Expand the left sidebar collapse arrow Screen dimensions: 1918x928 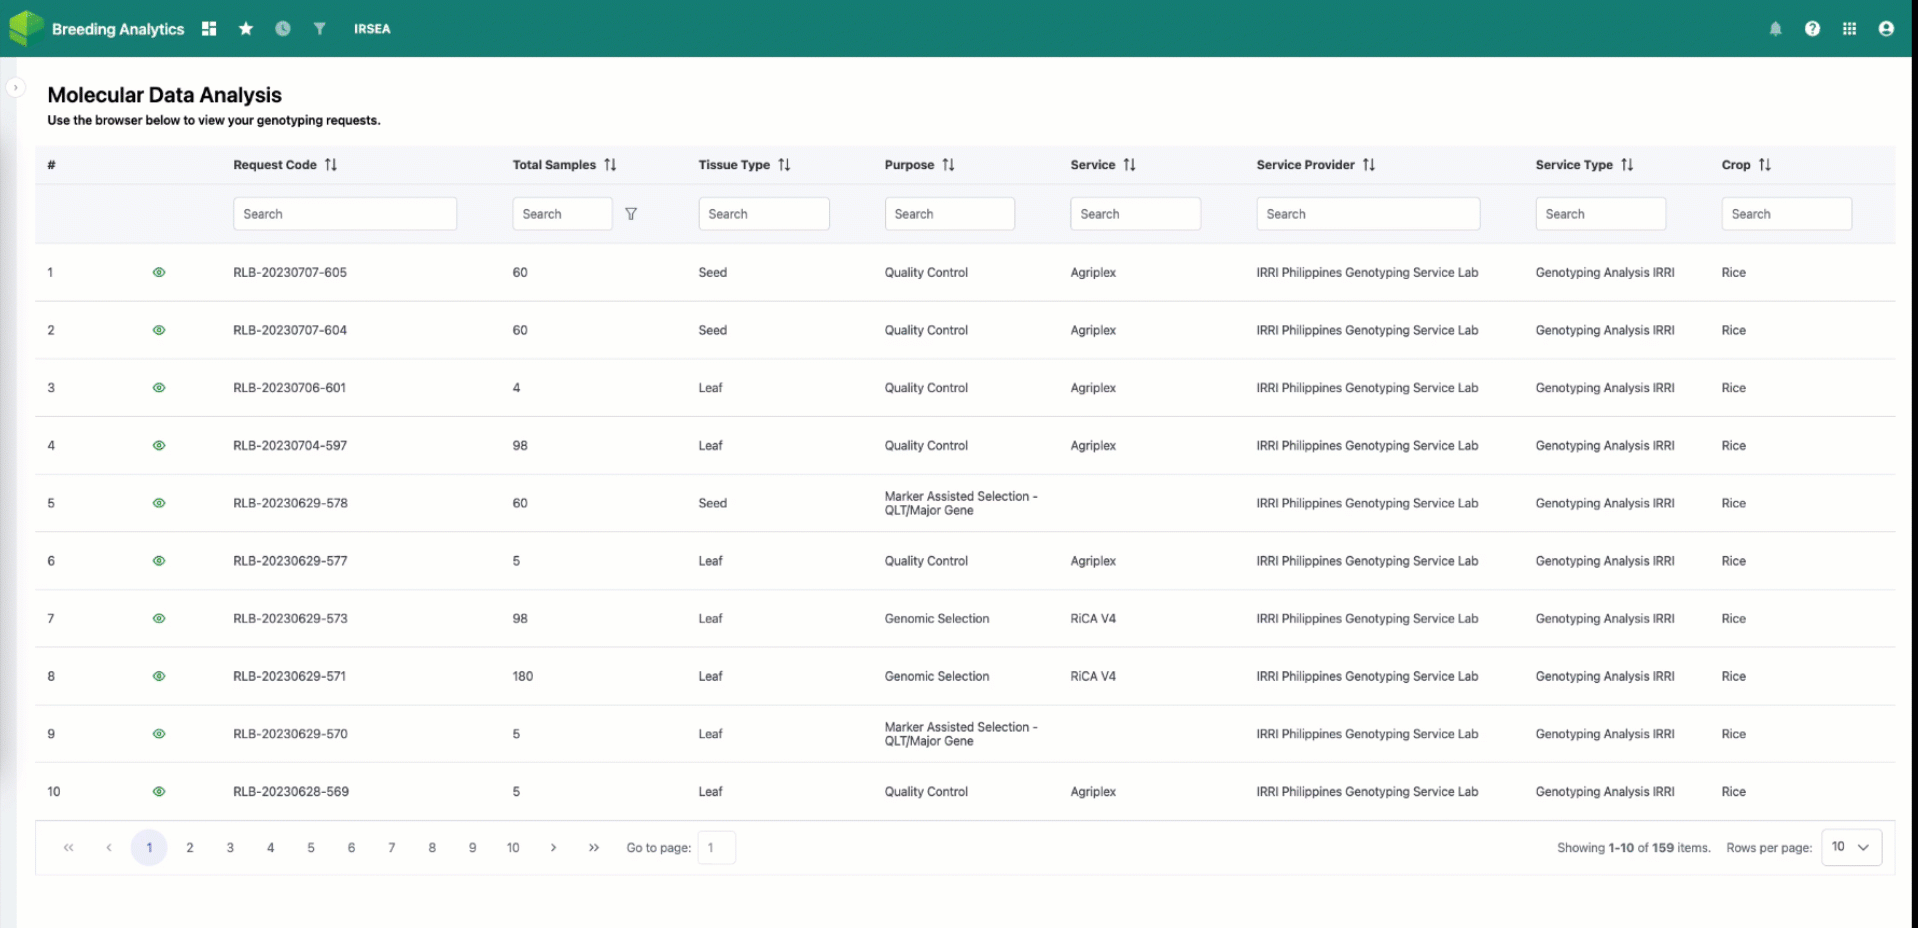point(15,88)
